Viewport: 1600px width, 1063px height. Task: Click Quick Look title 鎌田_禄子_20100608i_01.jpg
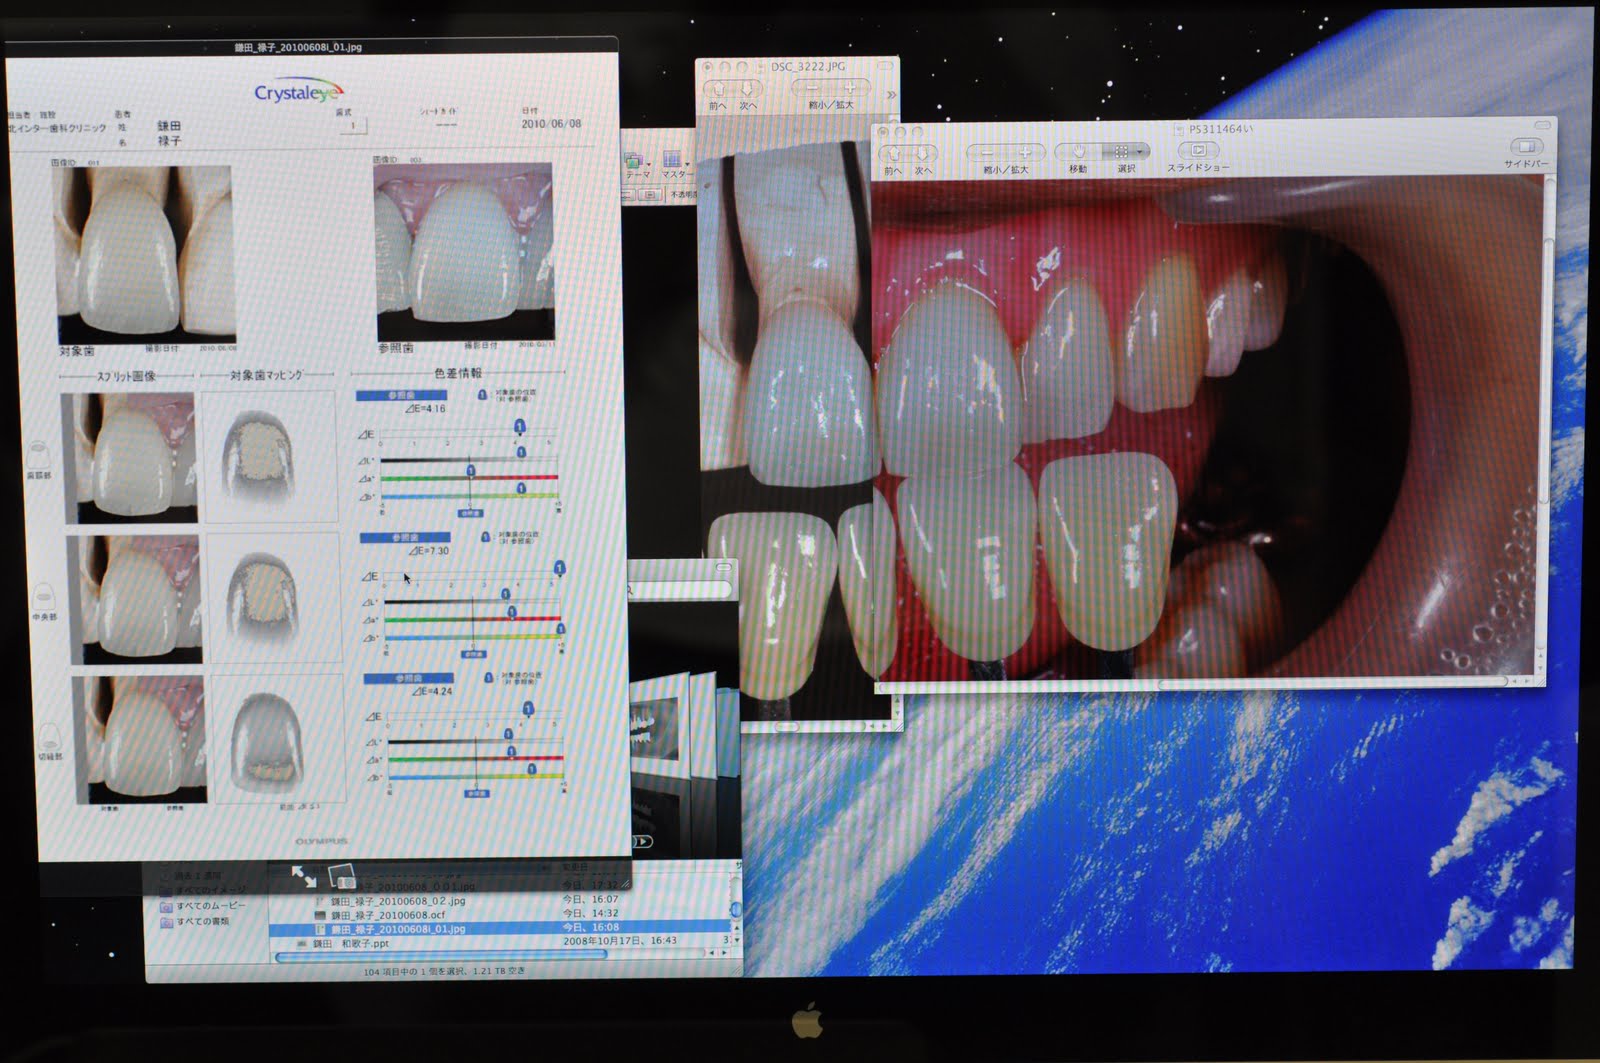pos(297,47)
